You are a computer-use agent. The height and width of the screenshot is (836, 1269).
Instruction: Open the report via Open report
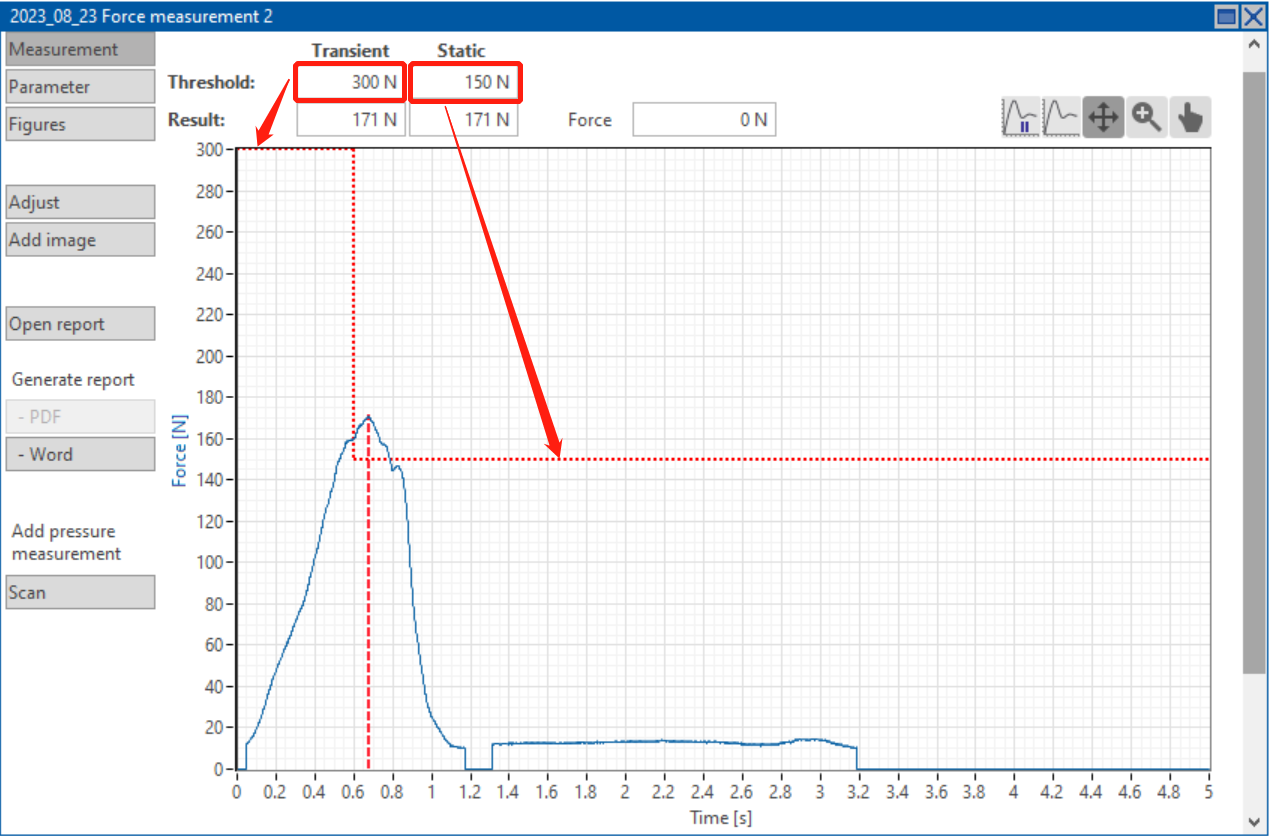pyautogui.click(x=80, y=324)
